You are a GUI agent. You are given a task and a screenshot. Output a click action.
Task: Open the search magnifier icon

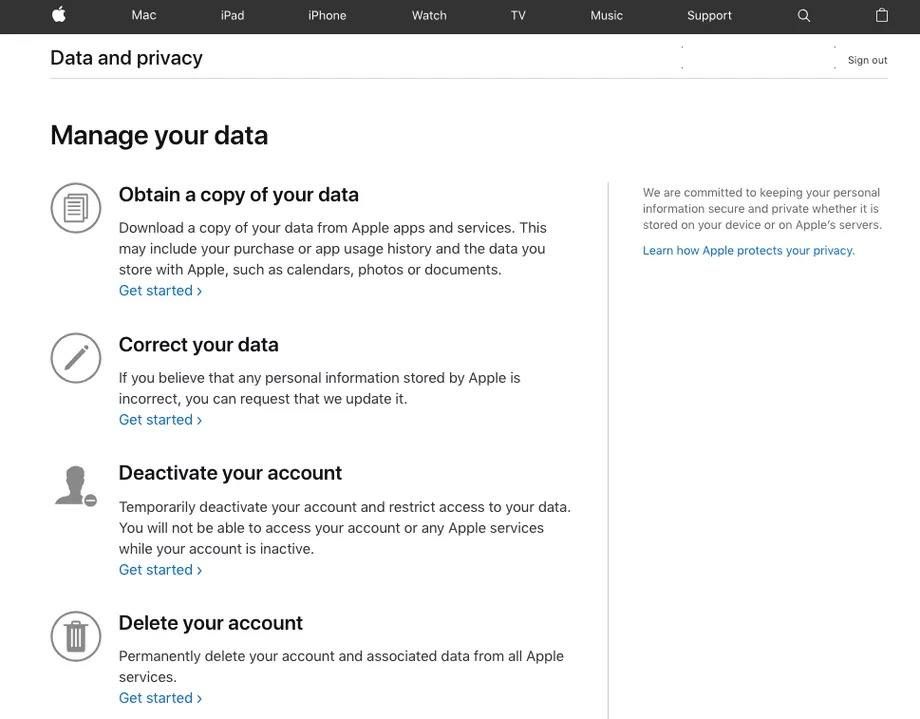pyautogui.click(x=804, y=15)
